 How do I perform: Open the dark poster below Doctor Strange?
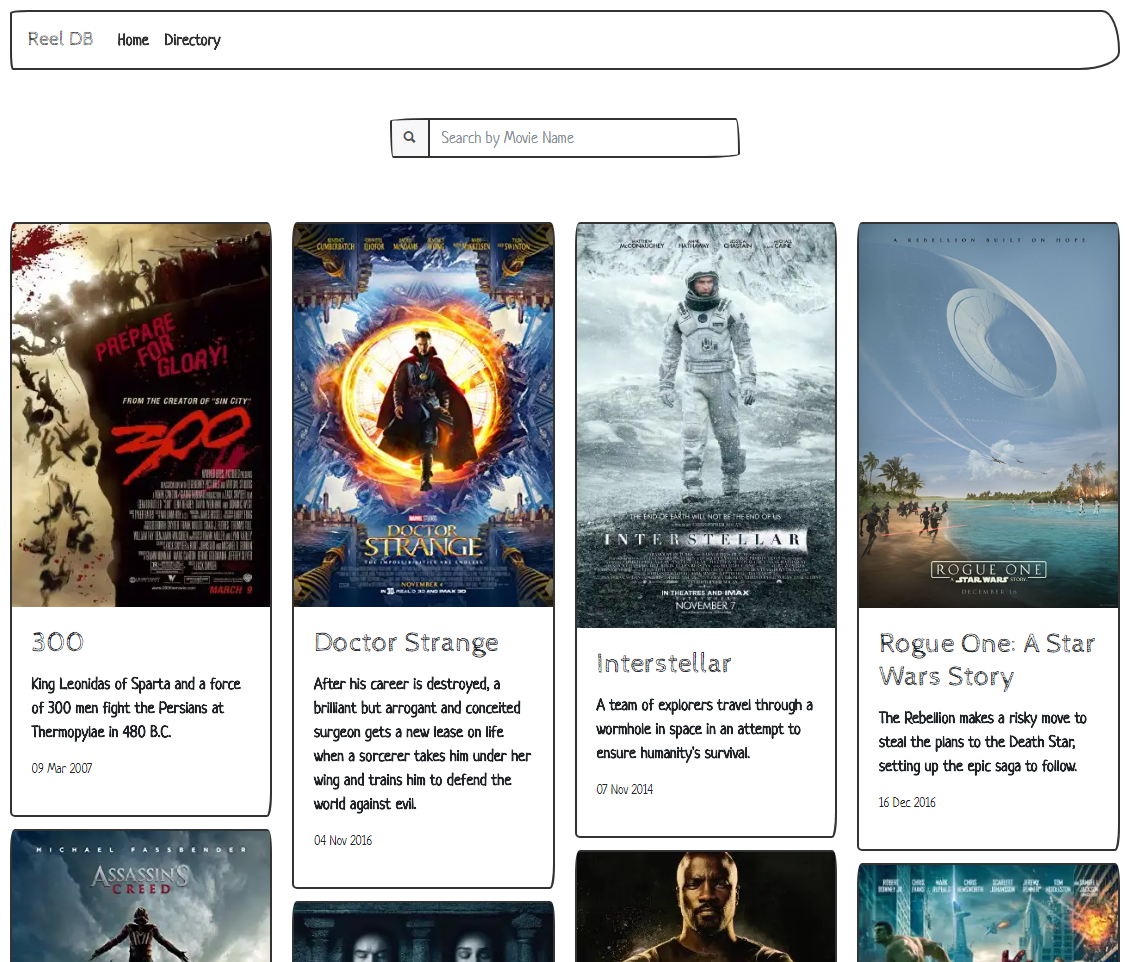point(424,932)
